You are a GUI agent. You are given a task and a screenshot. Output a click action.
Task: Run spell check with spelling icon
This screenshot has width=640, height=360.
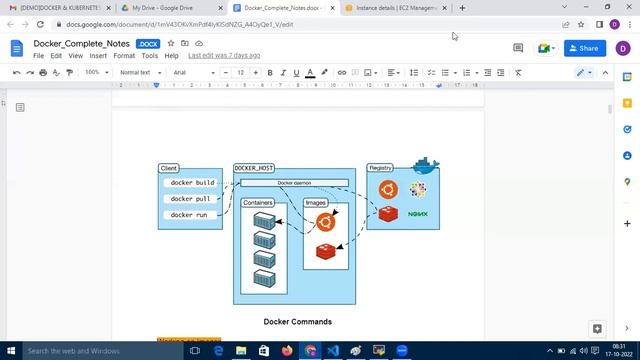(x=56, y=73)
